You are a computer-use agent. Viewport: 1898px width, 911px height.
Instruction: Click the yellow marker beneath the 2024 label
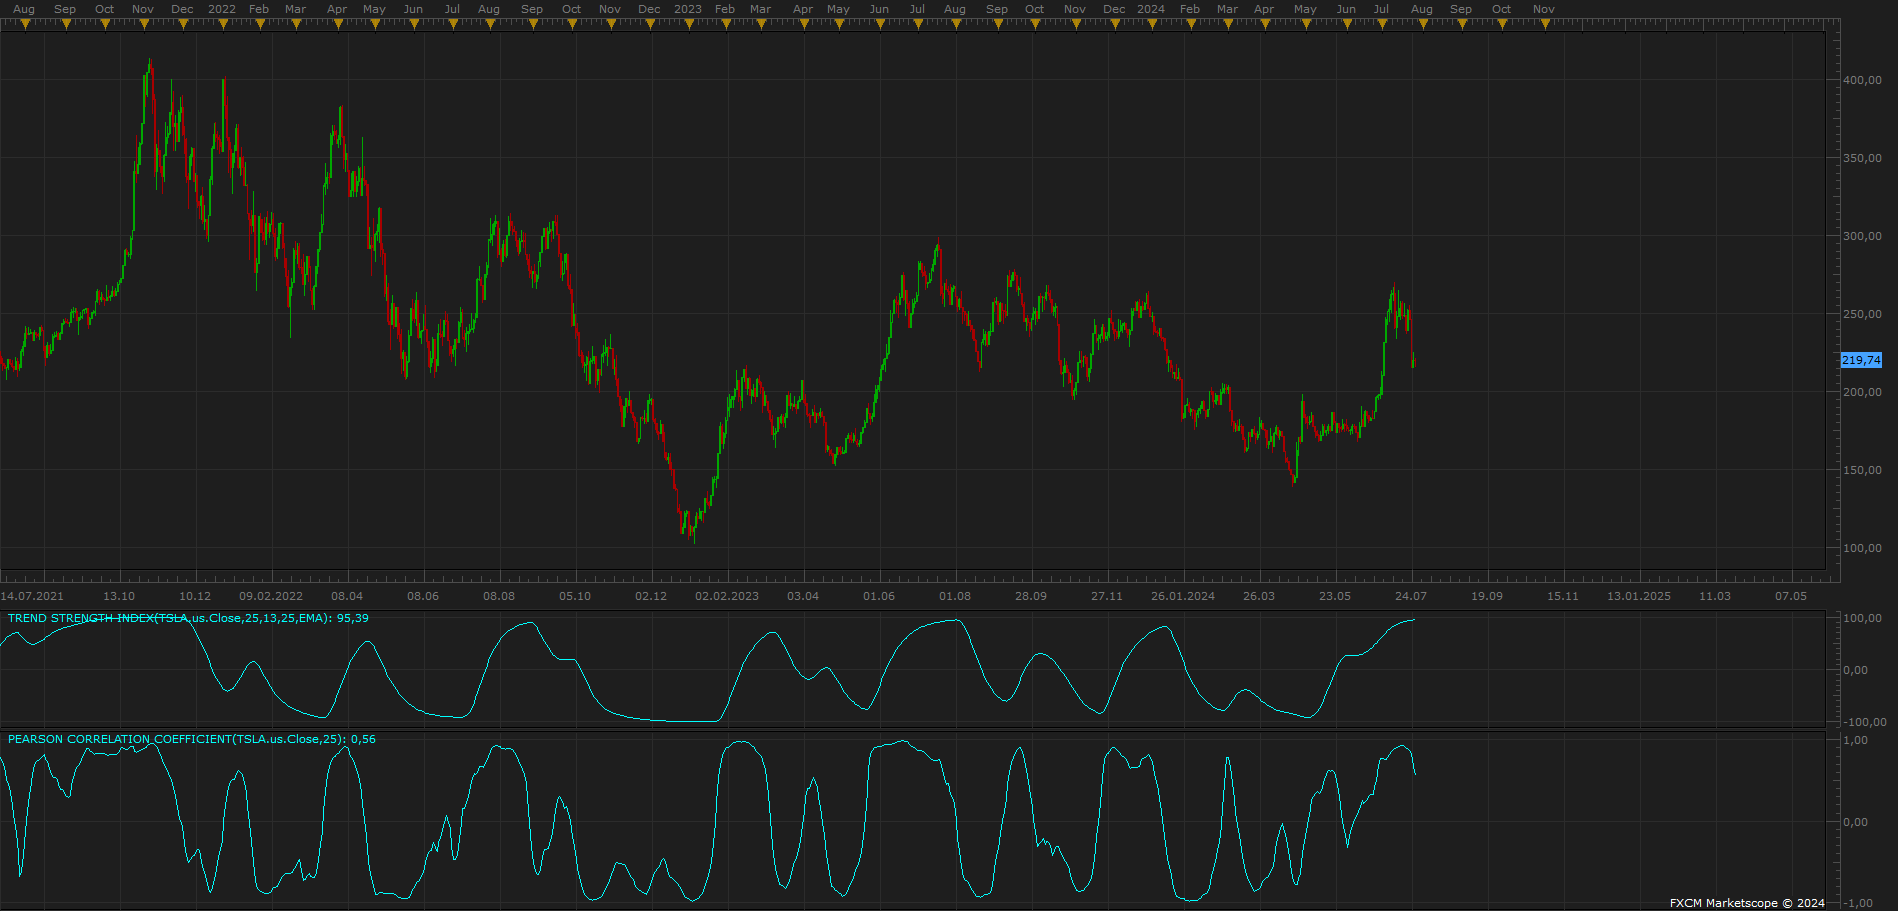point(1152,25)
